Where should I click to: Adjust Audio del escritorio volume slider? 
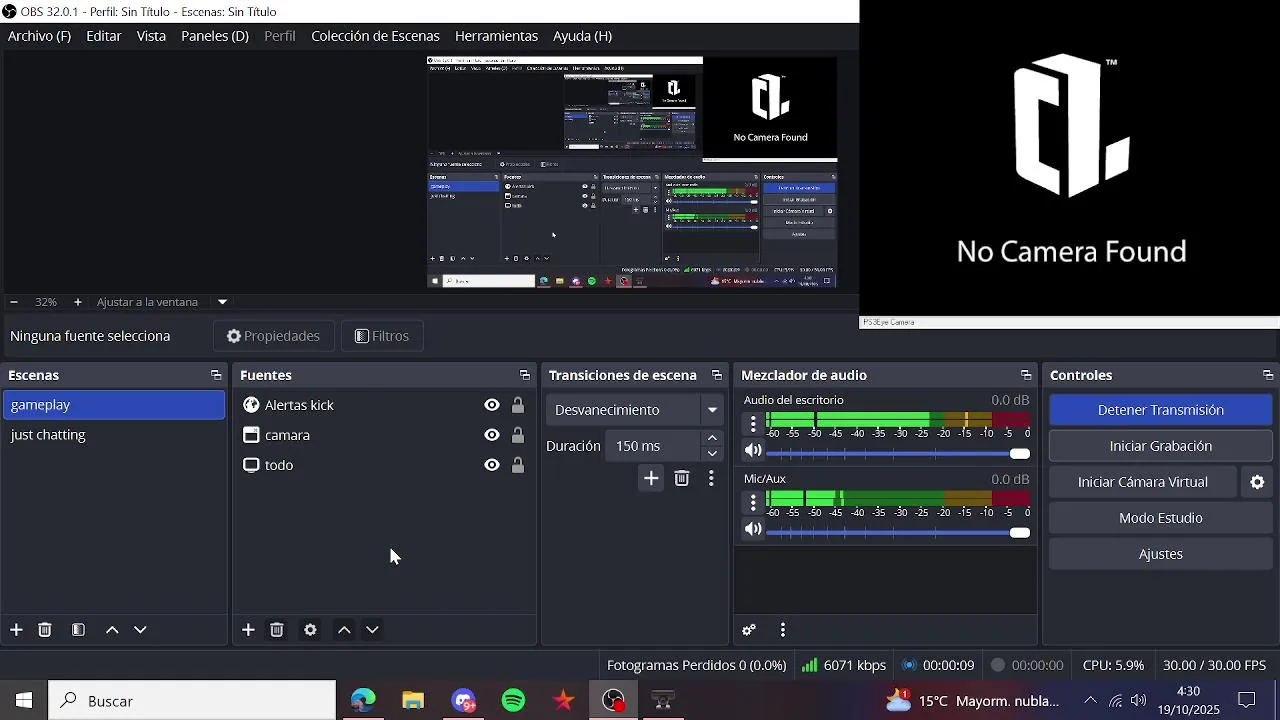pos(898,453)
